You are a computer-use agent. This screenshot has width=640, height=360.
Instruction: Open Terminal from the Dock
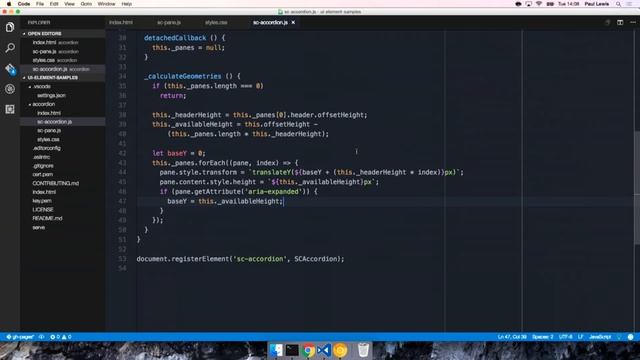click(292, 350)
